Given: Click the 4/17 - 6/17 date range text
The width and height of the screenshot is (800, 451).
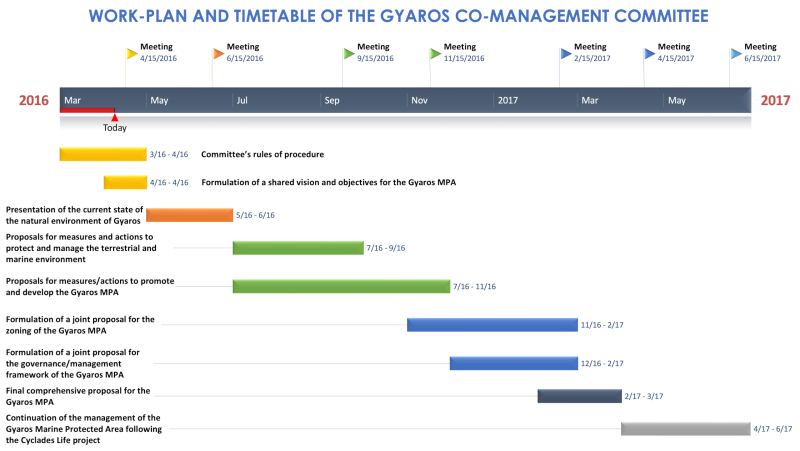Looking at the screenshot, I should point(773,429).
